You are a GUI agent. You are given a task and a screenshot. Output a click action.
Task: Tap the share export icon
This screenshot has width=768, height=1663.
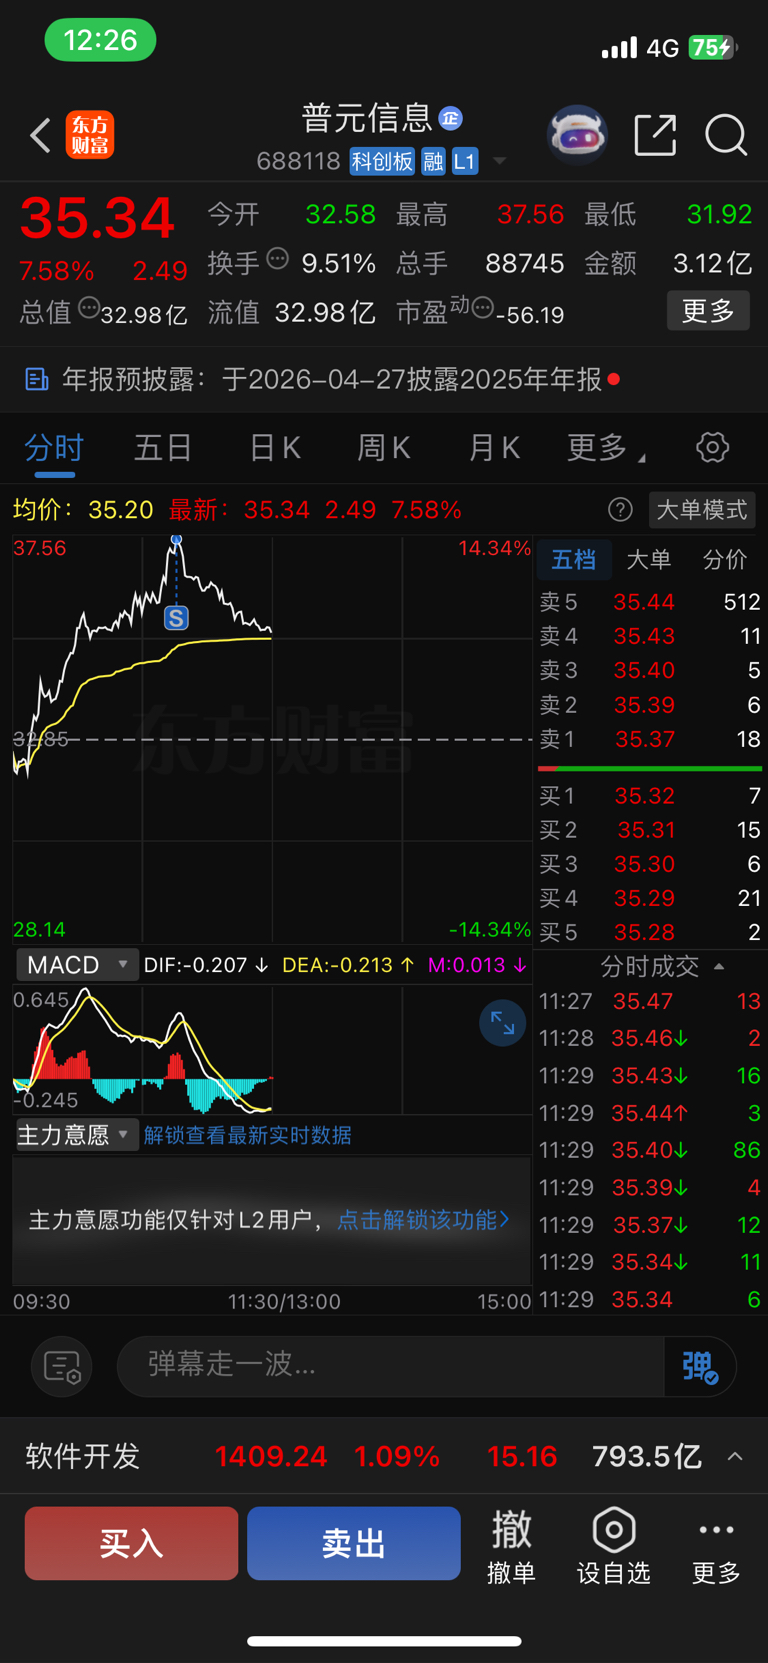coord(656,135)
